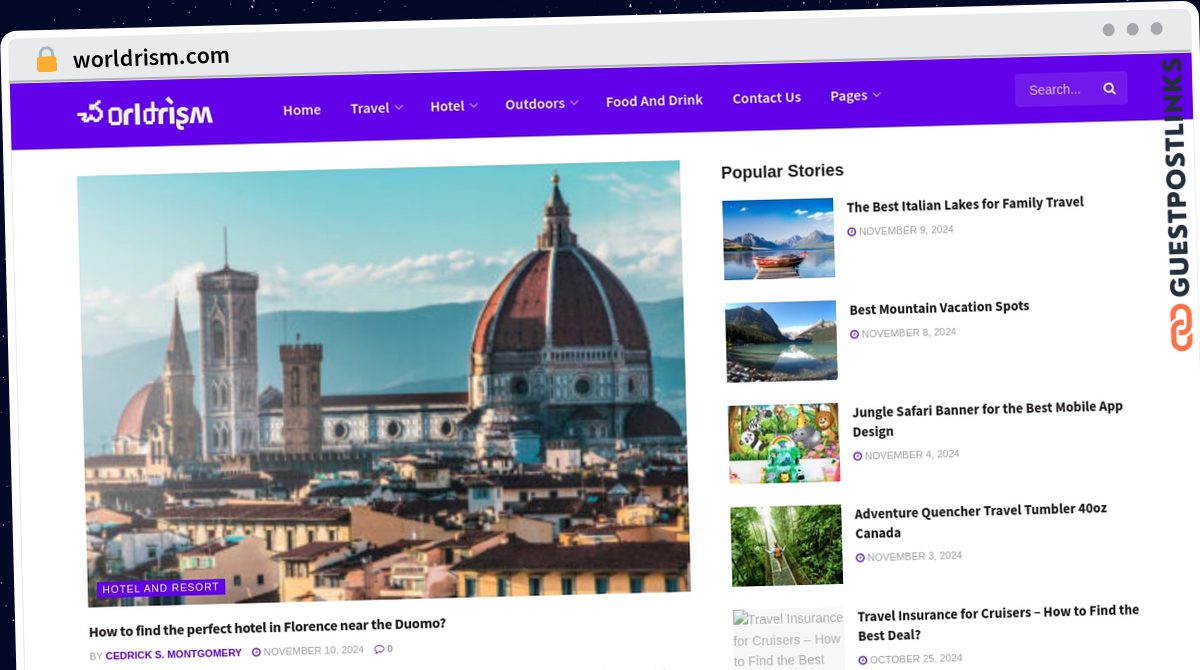Expand the Outdoors menu chevron
The image size is (1200, 670).
(x=574, y=103)
